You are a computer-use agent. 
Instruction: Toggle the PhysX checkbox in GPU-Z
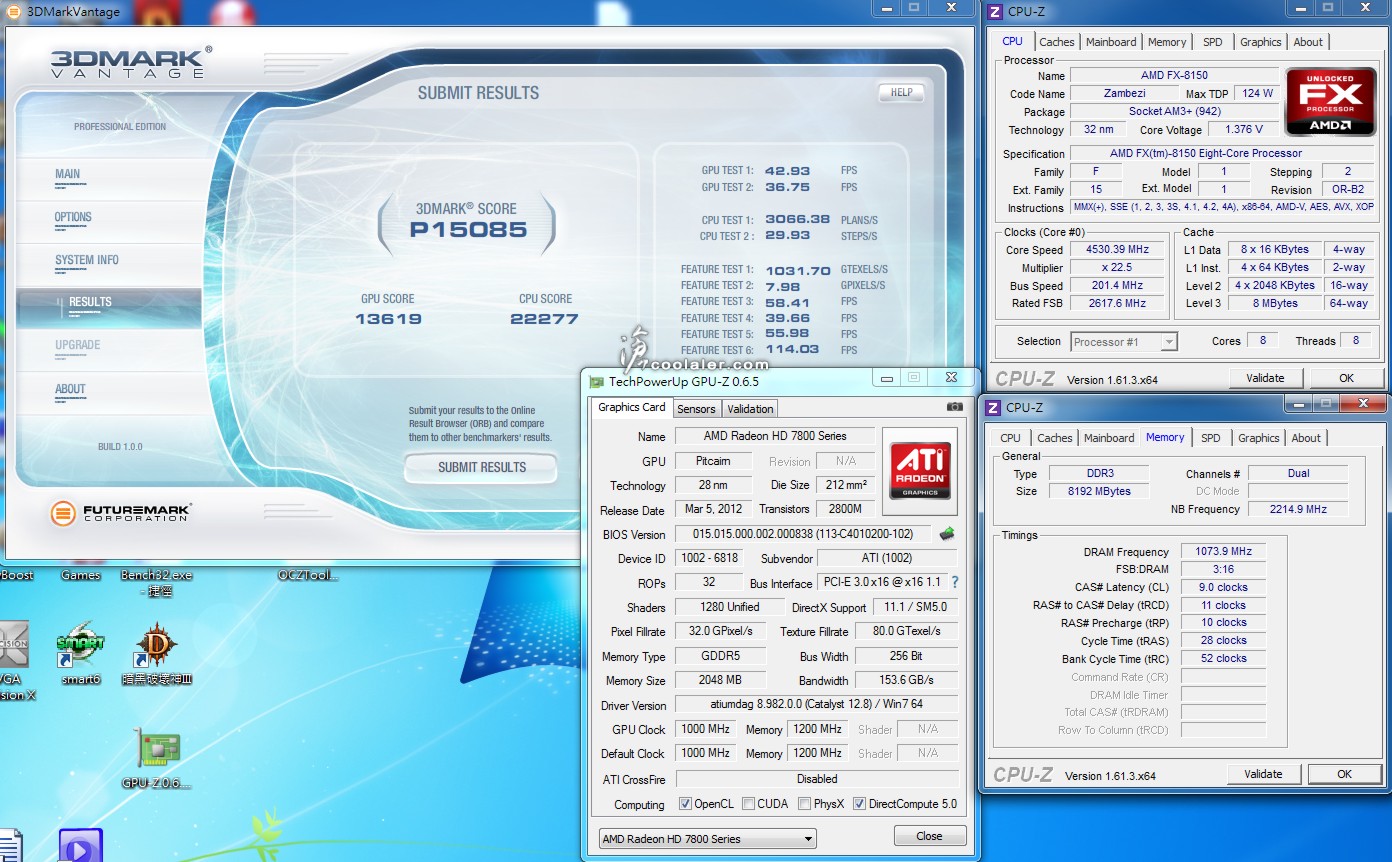coord(805,804)
